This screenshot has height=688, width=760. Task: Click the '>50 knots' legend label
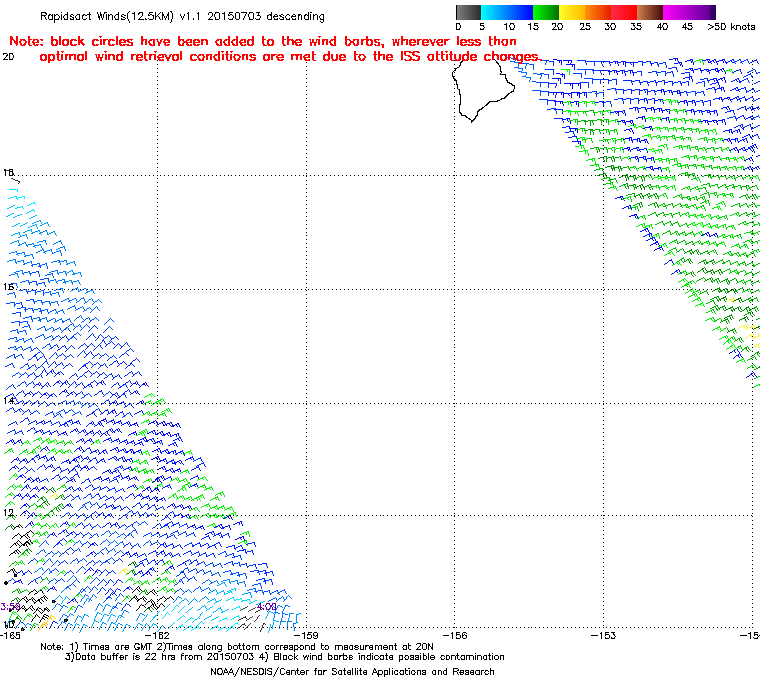(731, 27)
